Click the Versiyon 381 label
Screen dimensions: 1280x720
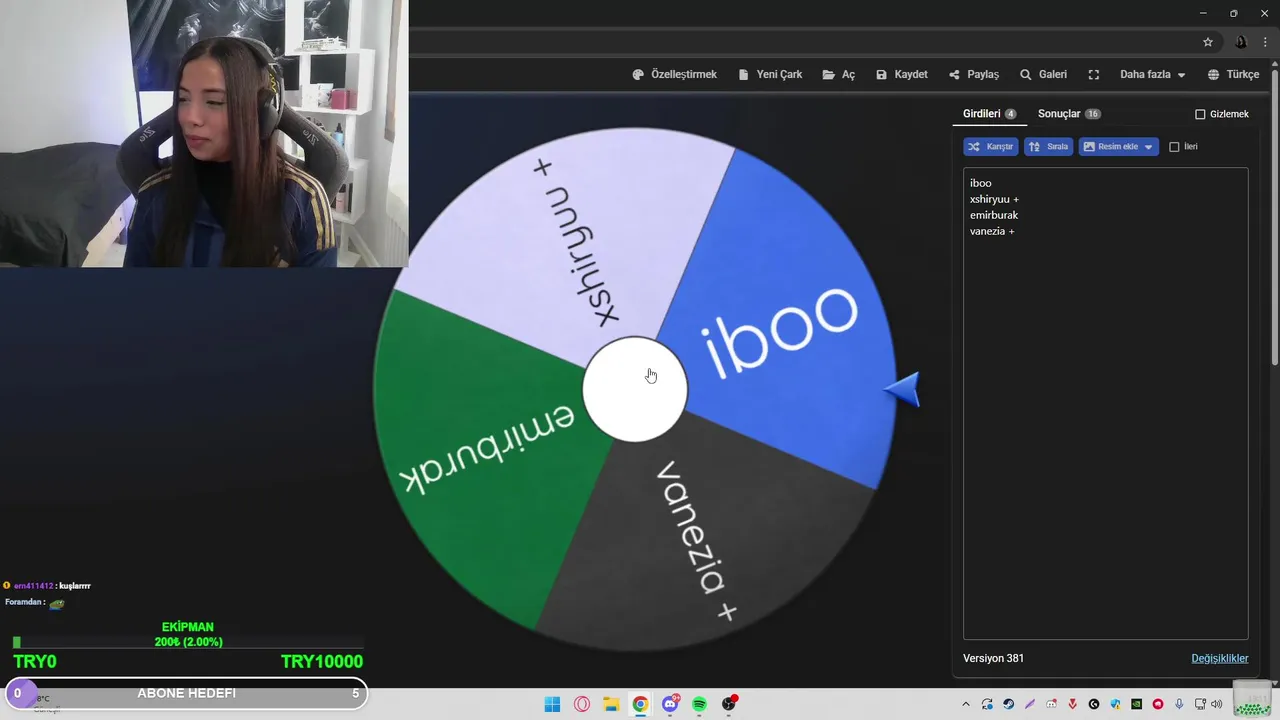pyautogui.click(x=993, y=658)
